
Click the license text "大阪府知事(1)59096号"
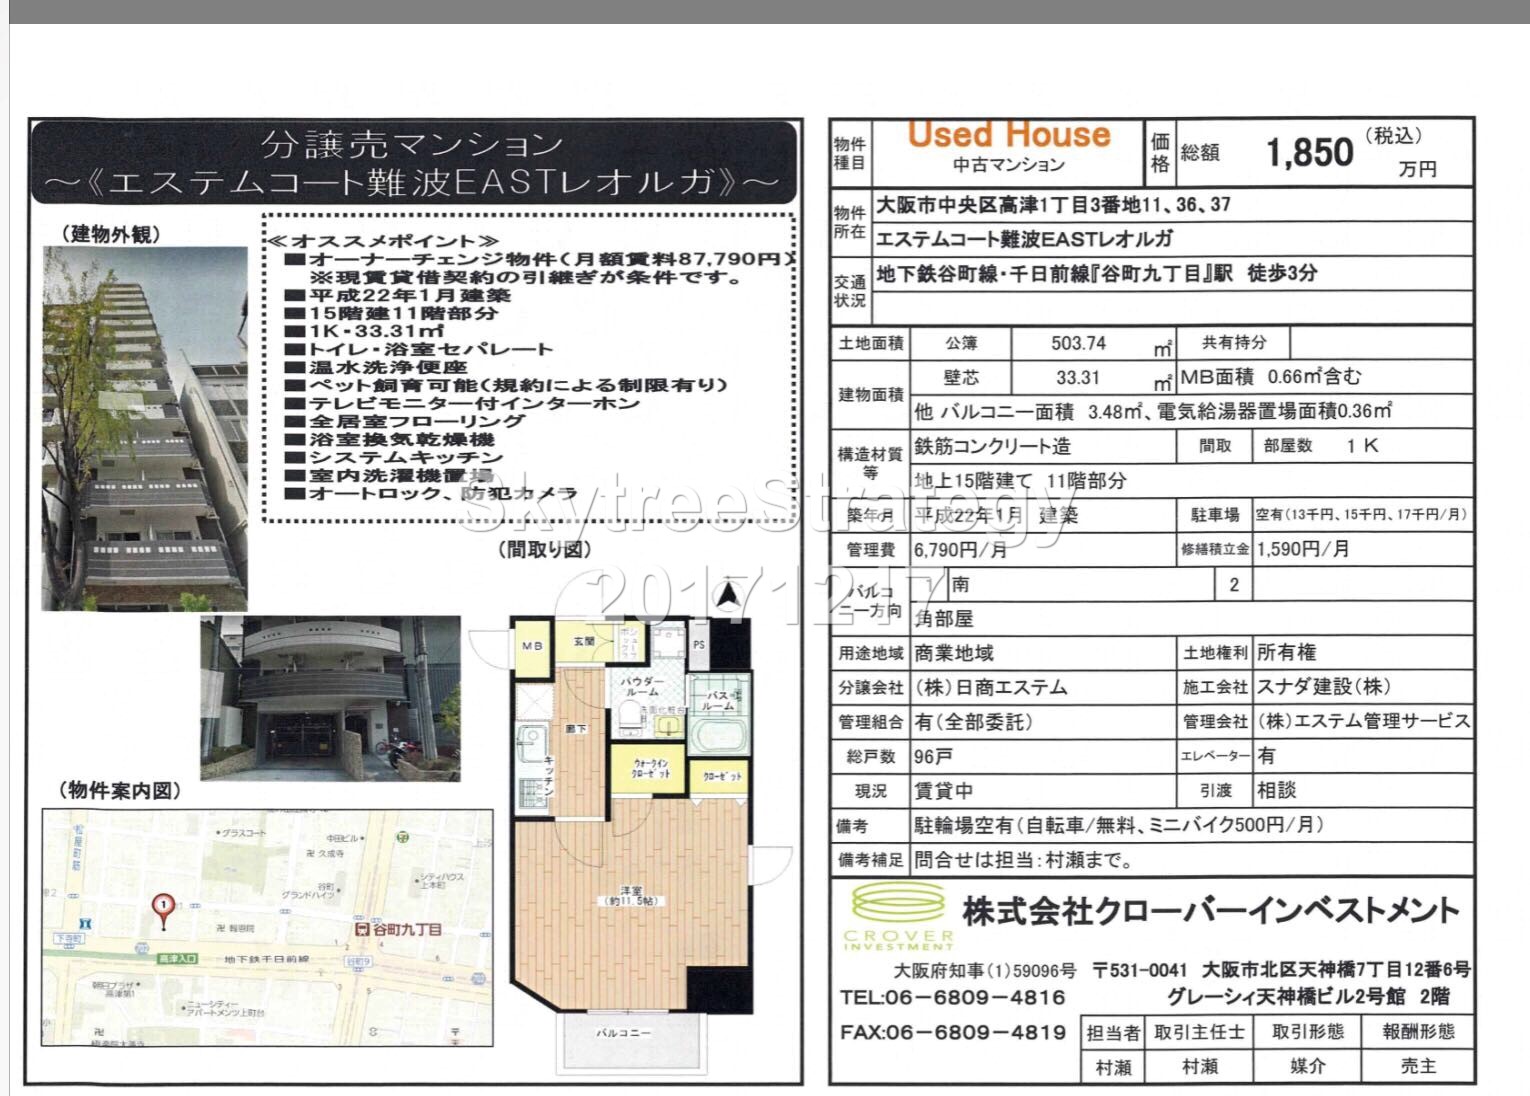click(x=986, y=971)
